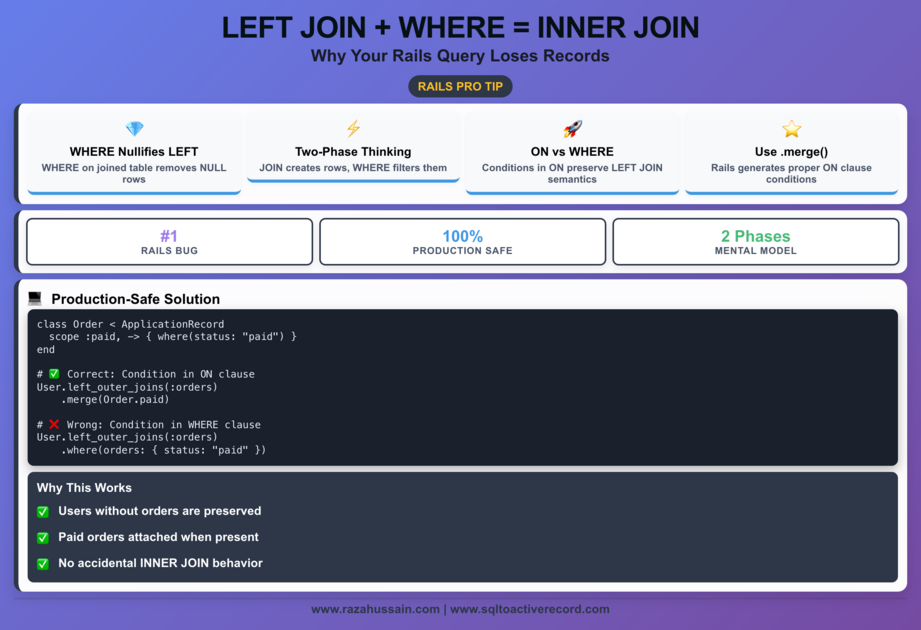Click the subtitle Why Your Rails Query Loses Records
The height and width of the screenshot is (630, 921).
460,56
